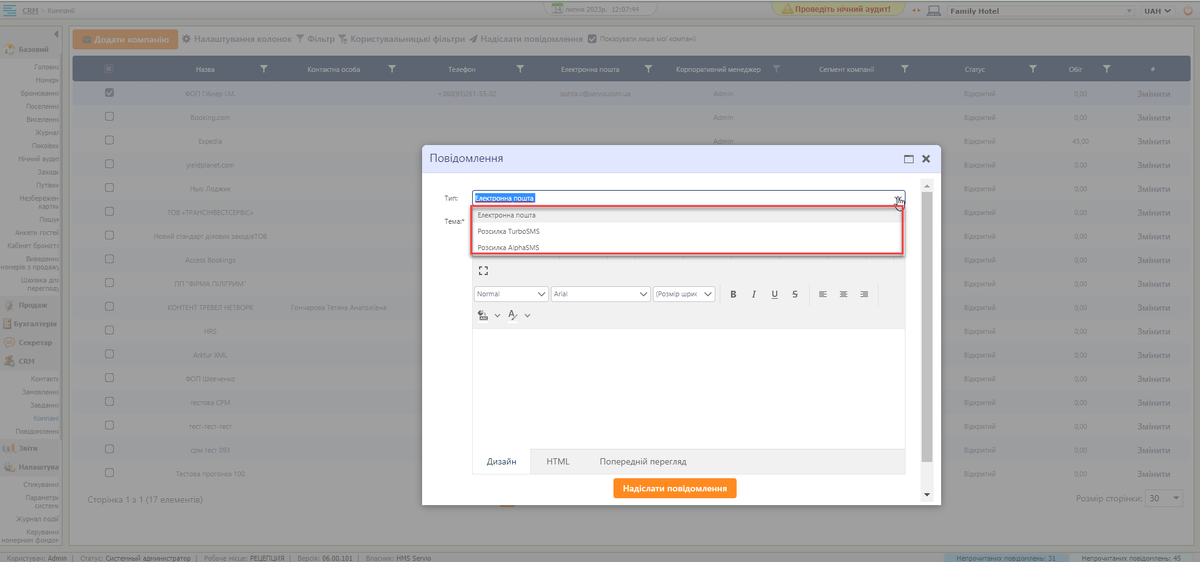This screenshot has height=562, width=1200.
Task: Expand the Normal paragraph style dropdown
Action: pos(511,294)
